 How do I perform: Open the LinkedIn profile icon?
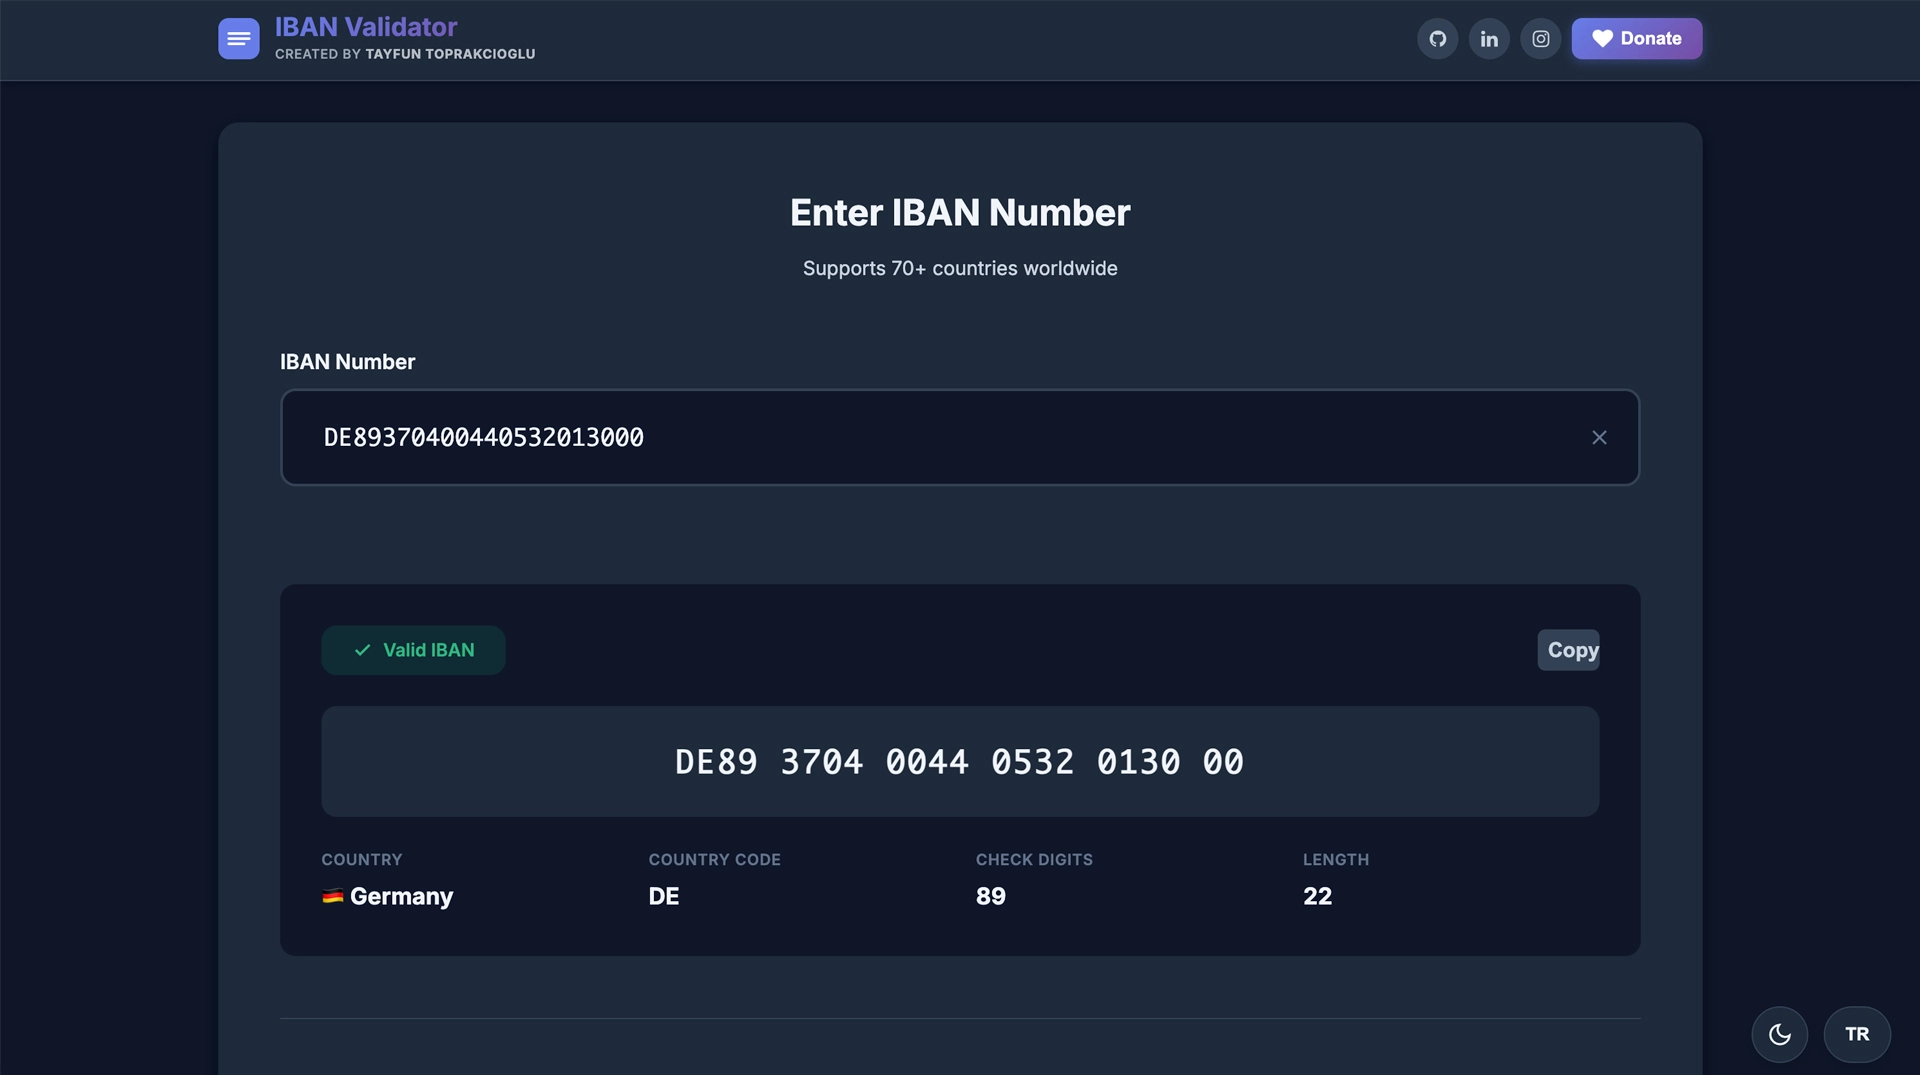pyautogui.click(x=1489, y=39)
